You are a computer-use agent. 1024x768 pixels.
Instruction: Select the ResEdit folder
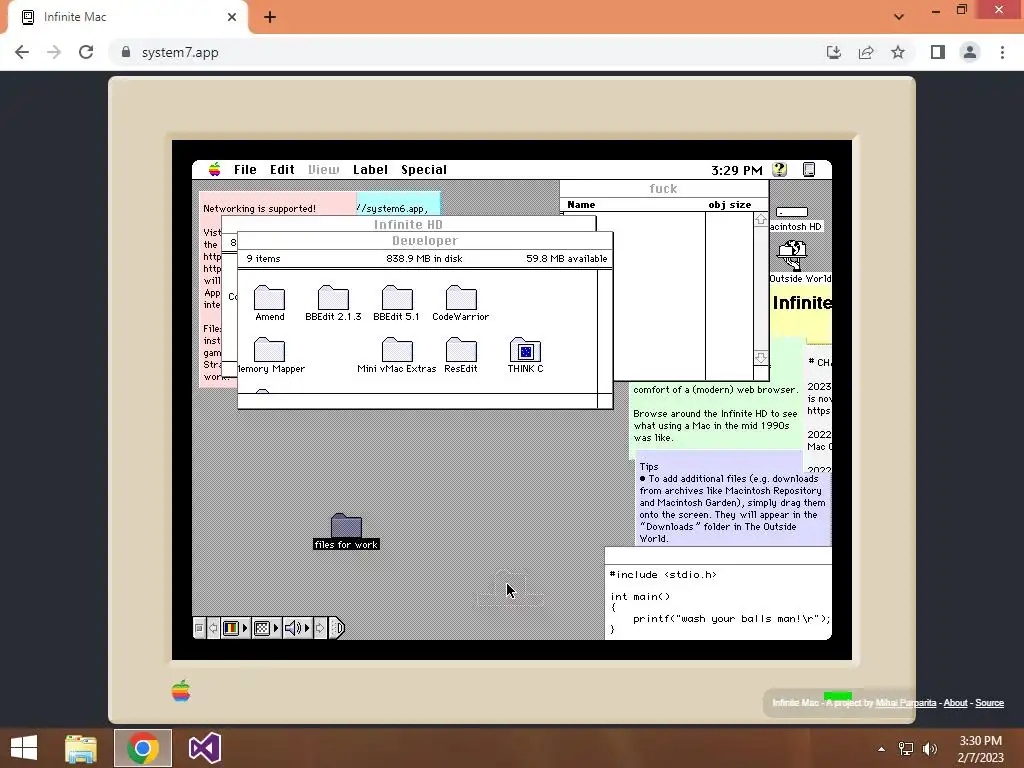click(460, 356)
